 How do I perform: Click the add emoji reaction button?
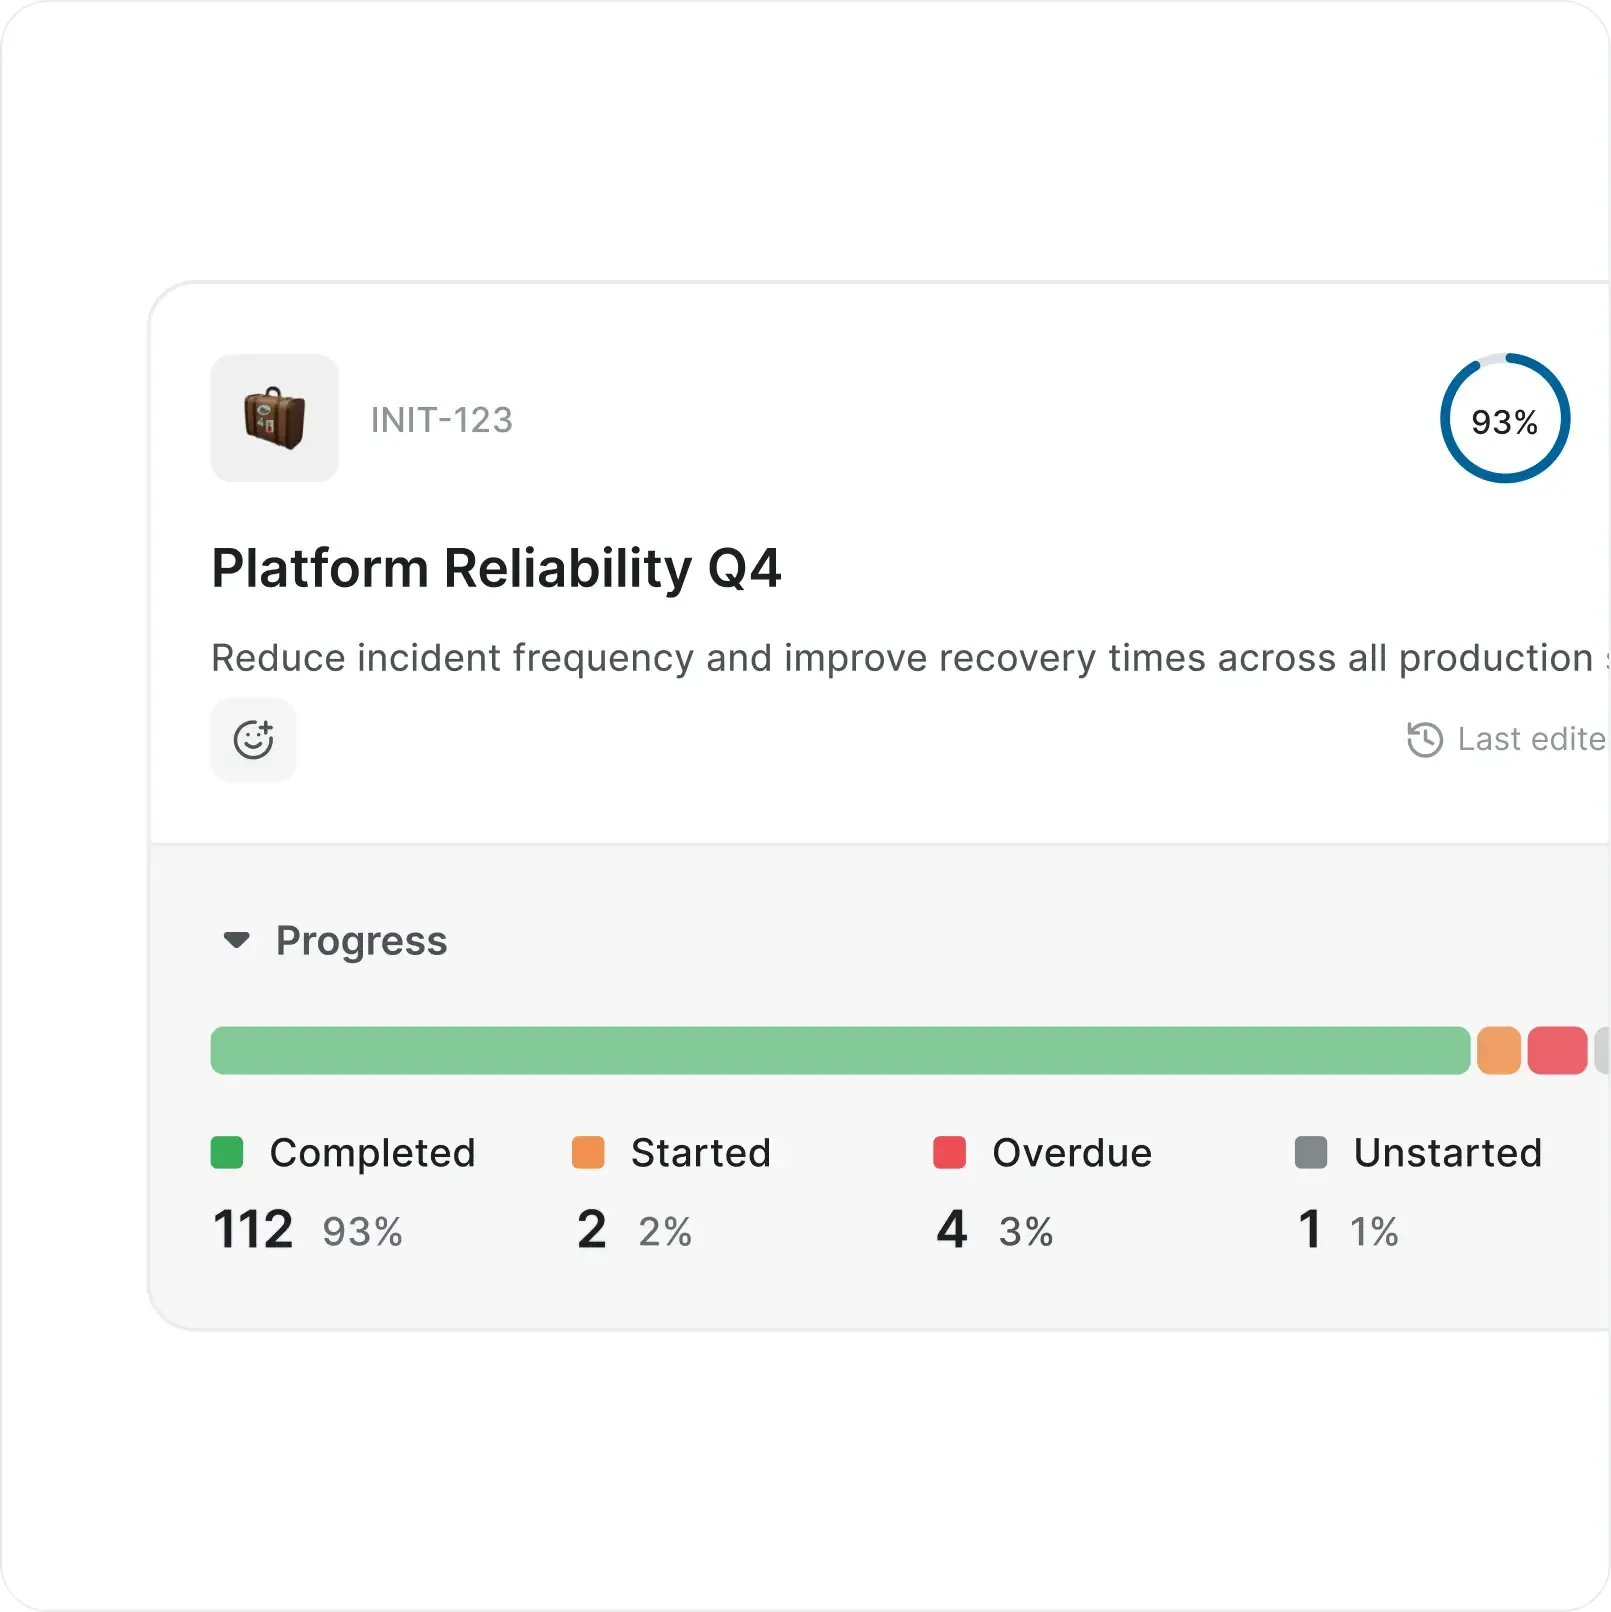[253, 740]
